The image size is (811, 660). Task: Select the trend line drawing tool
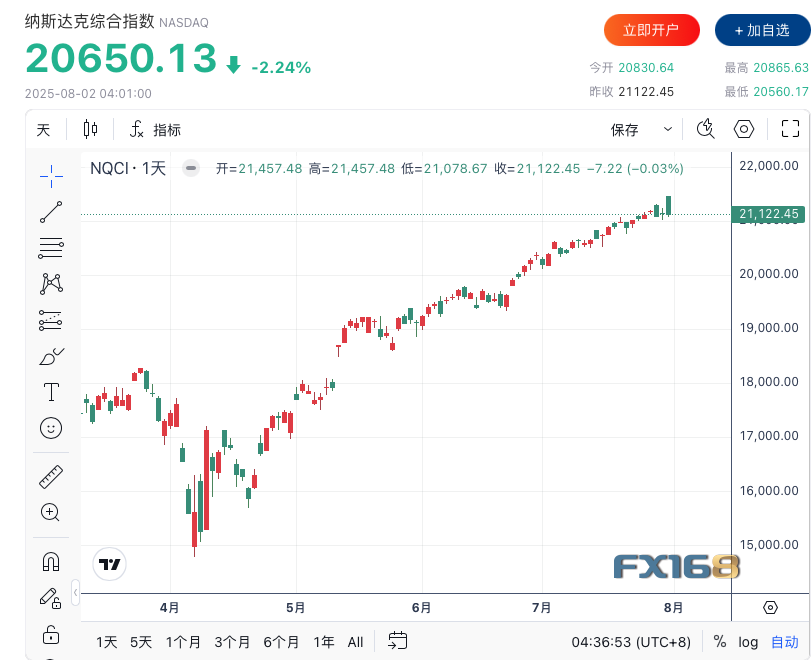tap(51, 211)
